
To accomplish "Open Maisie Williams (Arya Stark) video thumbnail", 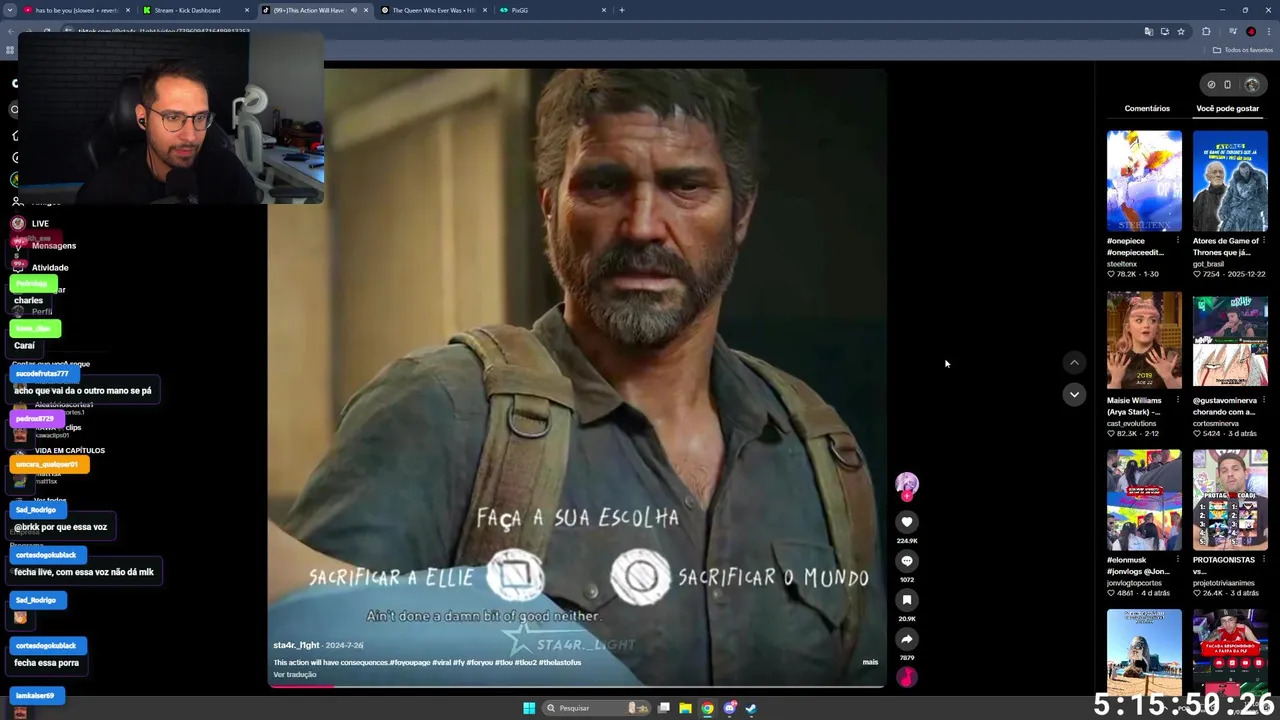I will tap(1144, 340).
